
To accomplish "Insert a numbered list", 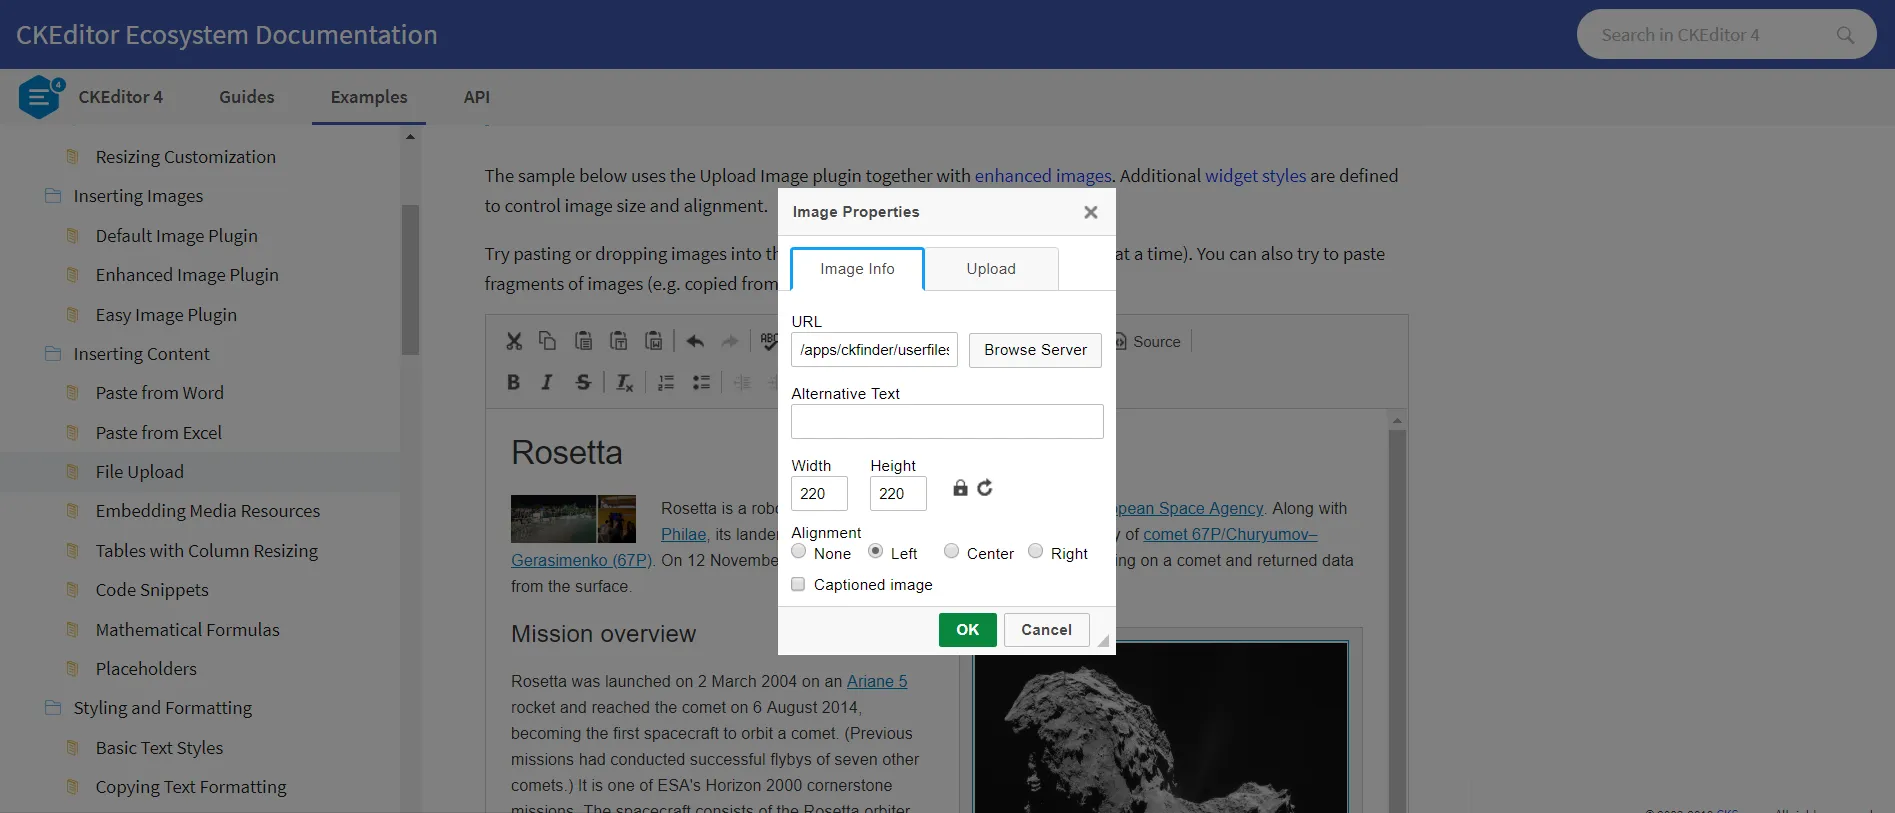I will click(666, 382).
